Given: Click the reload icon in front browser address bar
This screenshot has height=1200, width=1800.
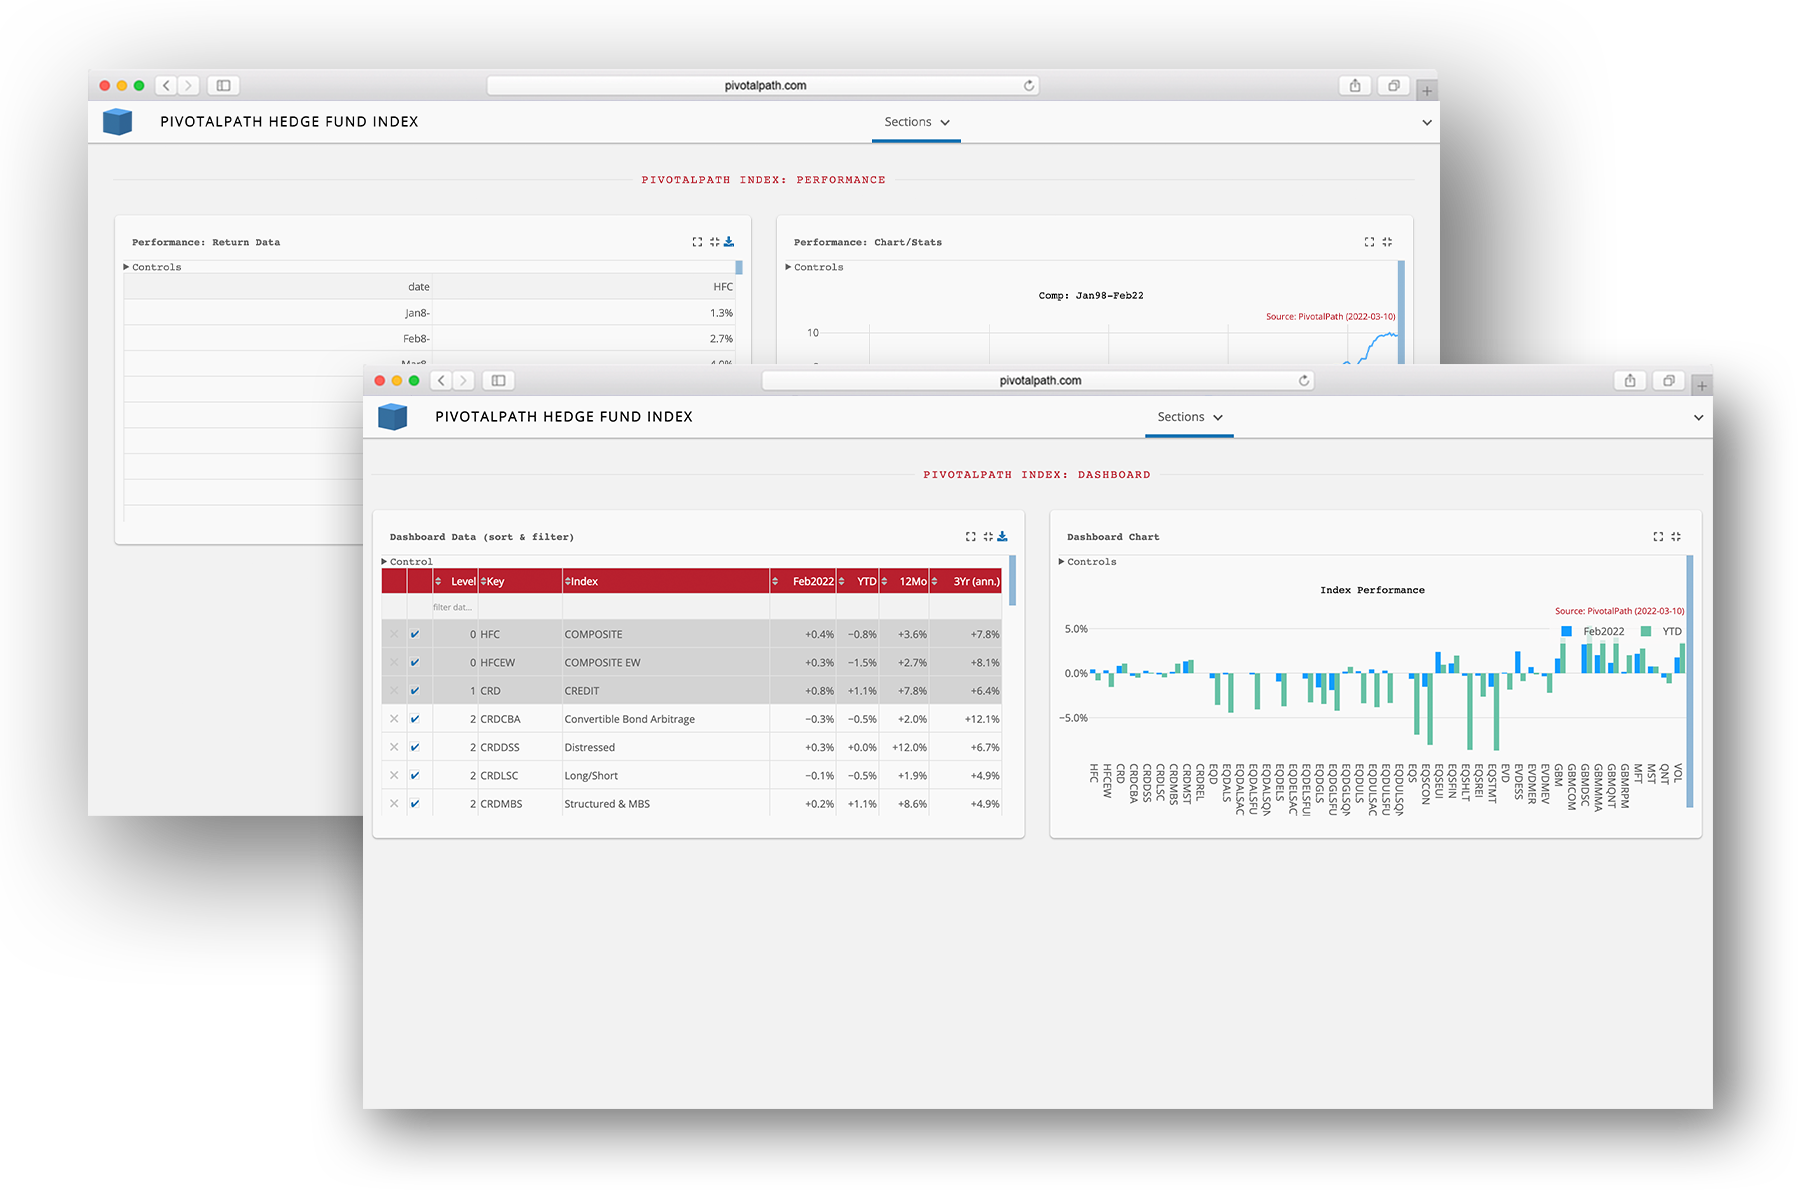Looking at the screenshot, I should coord(1304,381).
